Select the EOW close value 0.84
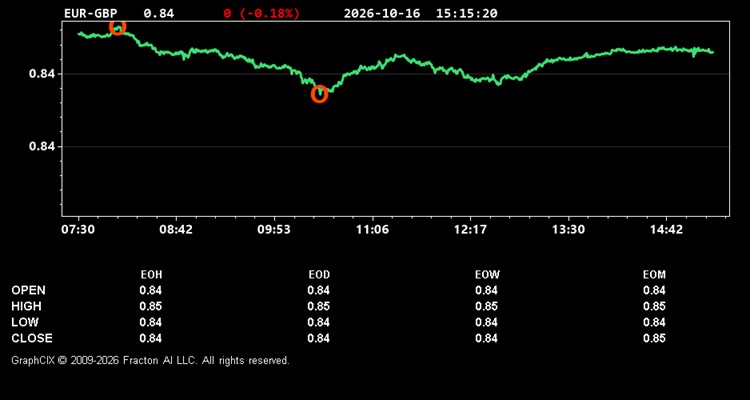The height and width of the screenshot is (400, 750). (x=486, y=338)
